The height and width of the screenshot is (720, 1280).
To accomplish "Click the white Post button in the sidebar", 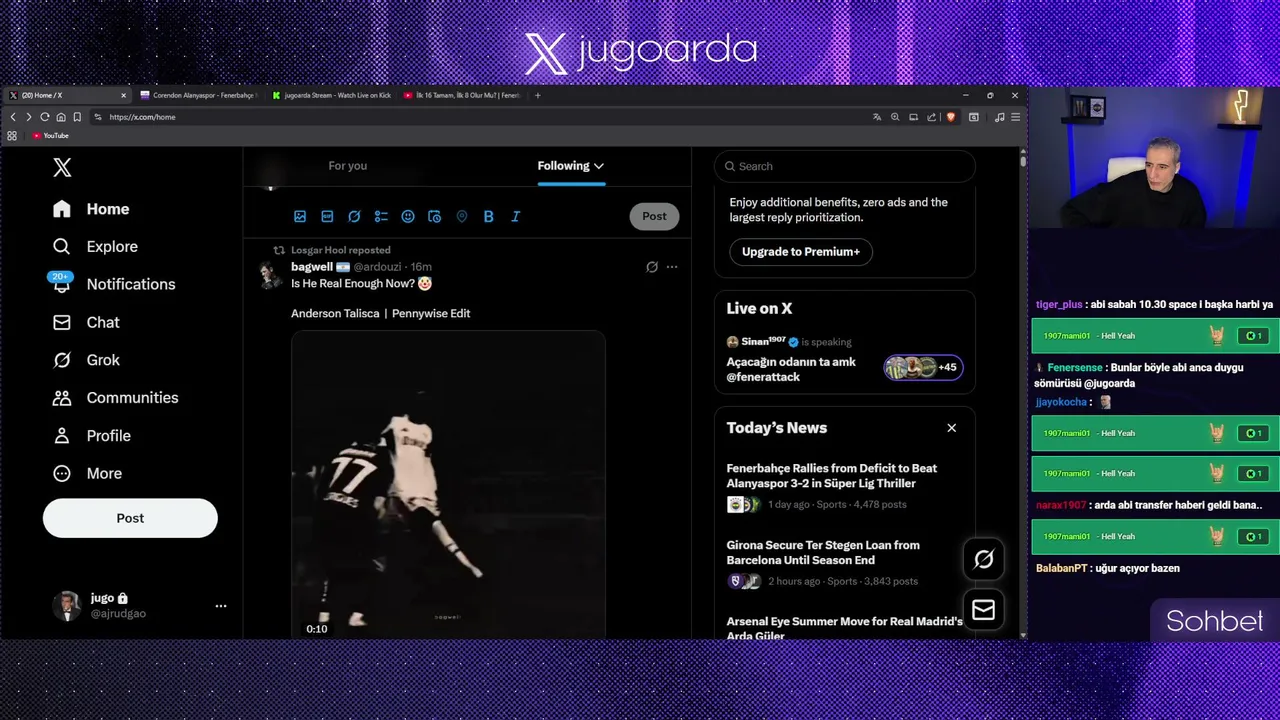I will pos(130,518).
